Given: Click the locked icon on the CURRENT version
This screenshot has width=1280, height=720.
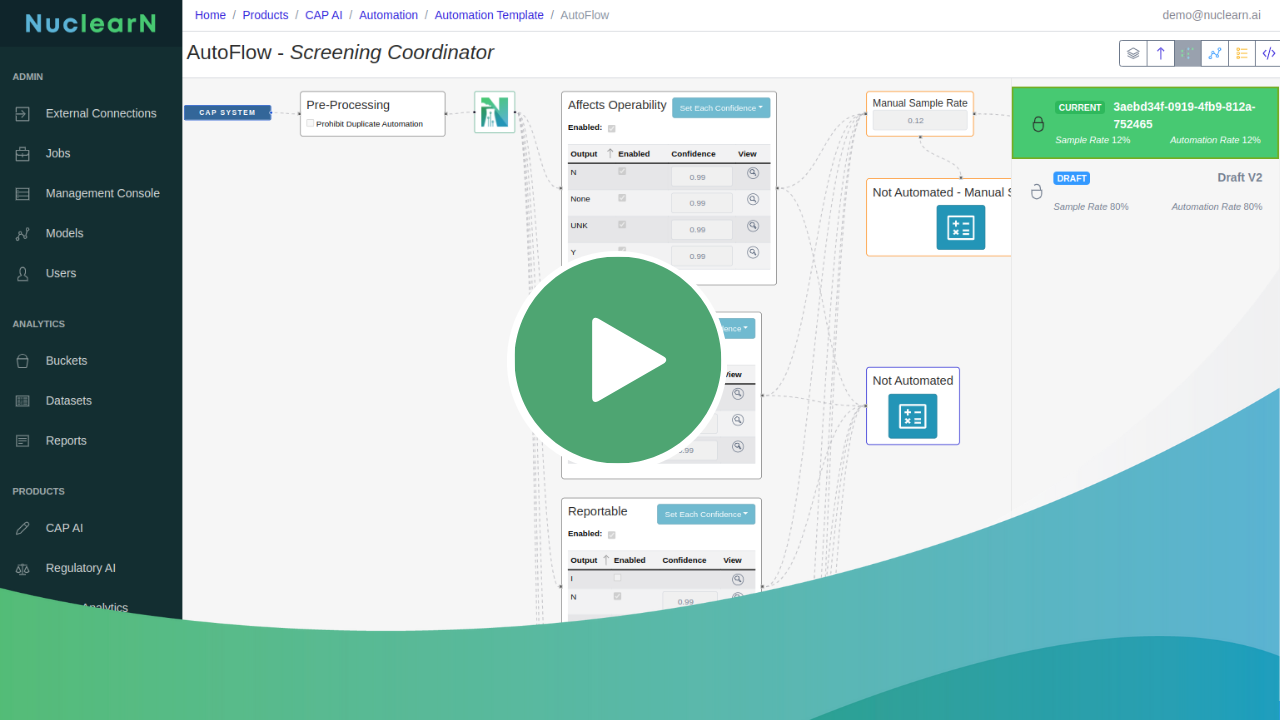Looking at the screenshot, I should [x=1038, y=124].
